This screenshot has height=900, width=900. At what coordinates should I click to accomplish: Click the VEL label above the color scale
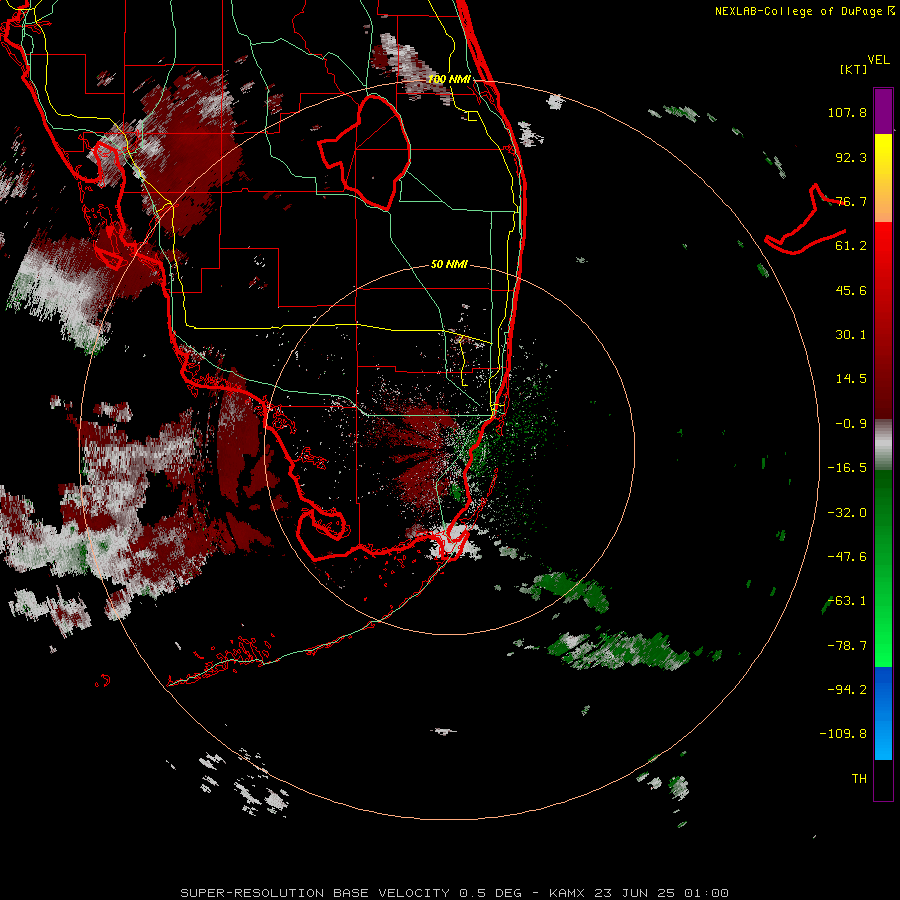click(878, 60)
